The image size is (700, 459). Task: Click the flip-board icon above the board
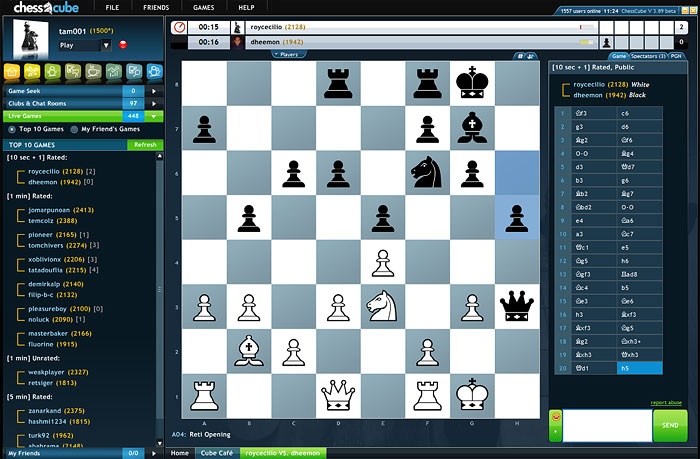point(530,56)
